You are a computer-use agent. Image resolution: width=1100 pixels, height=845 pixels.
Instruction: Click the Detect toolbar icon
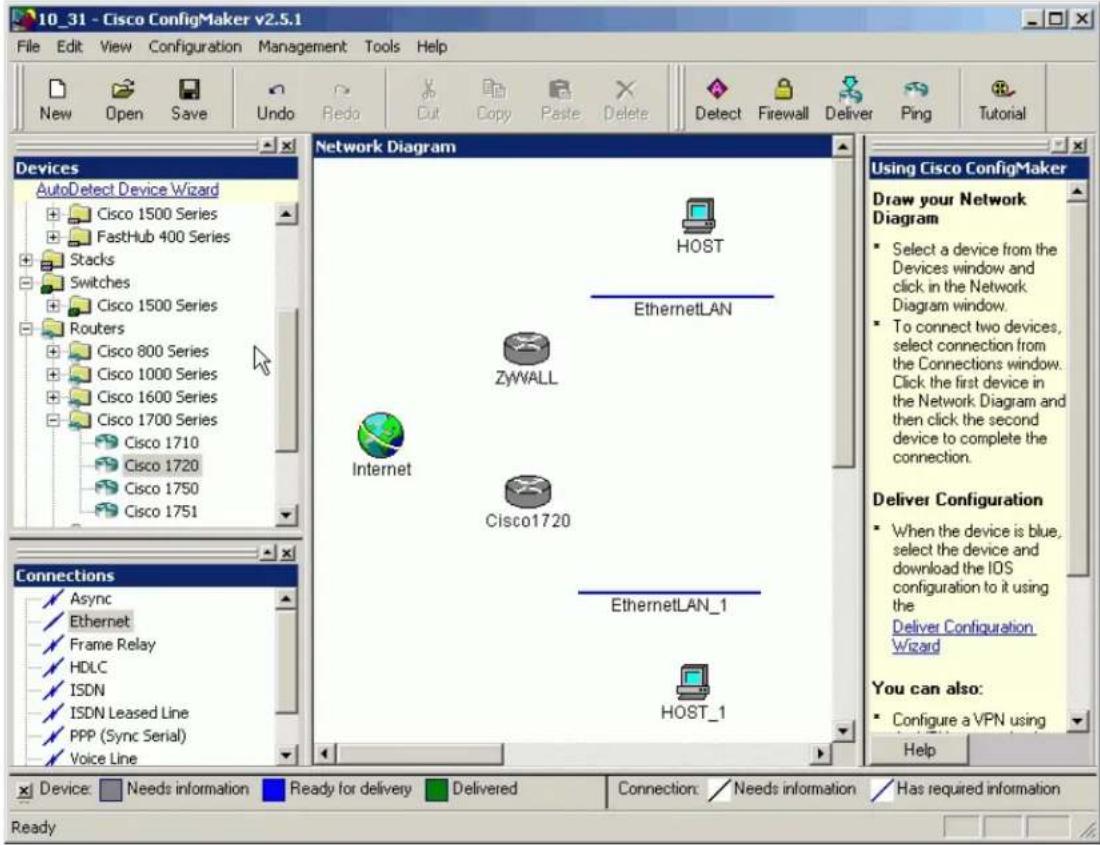click(x=717, y=100)
